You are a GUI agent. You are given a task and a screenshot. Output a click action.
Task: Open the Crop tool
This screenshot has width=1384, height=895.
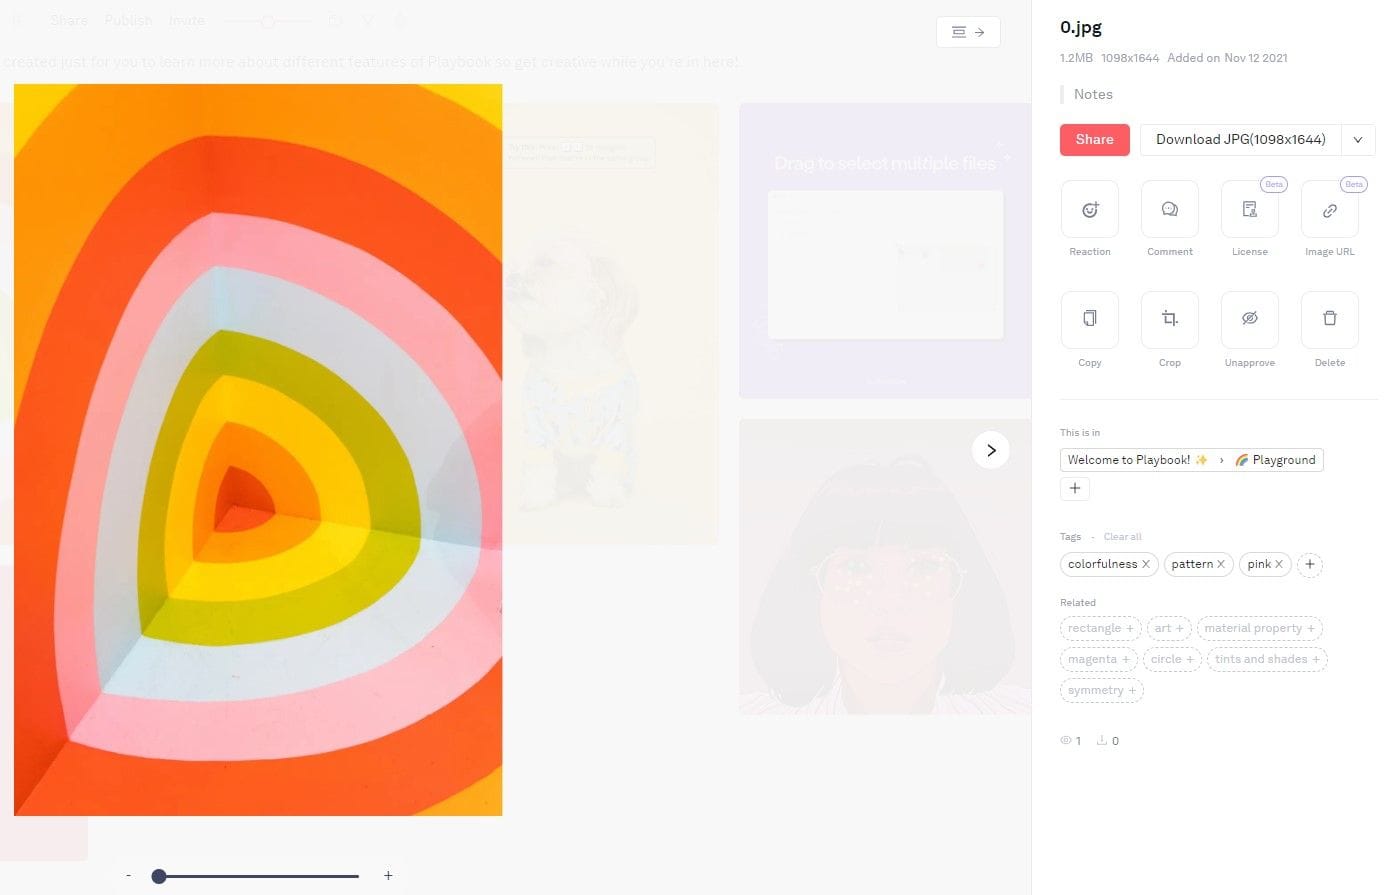pos(1169,318)
